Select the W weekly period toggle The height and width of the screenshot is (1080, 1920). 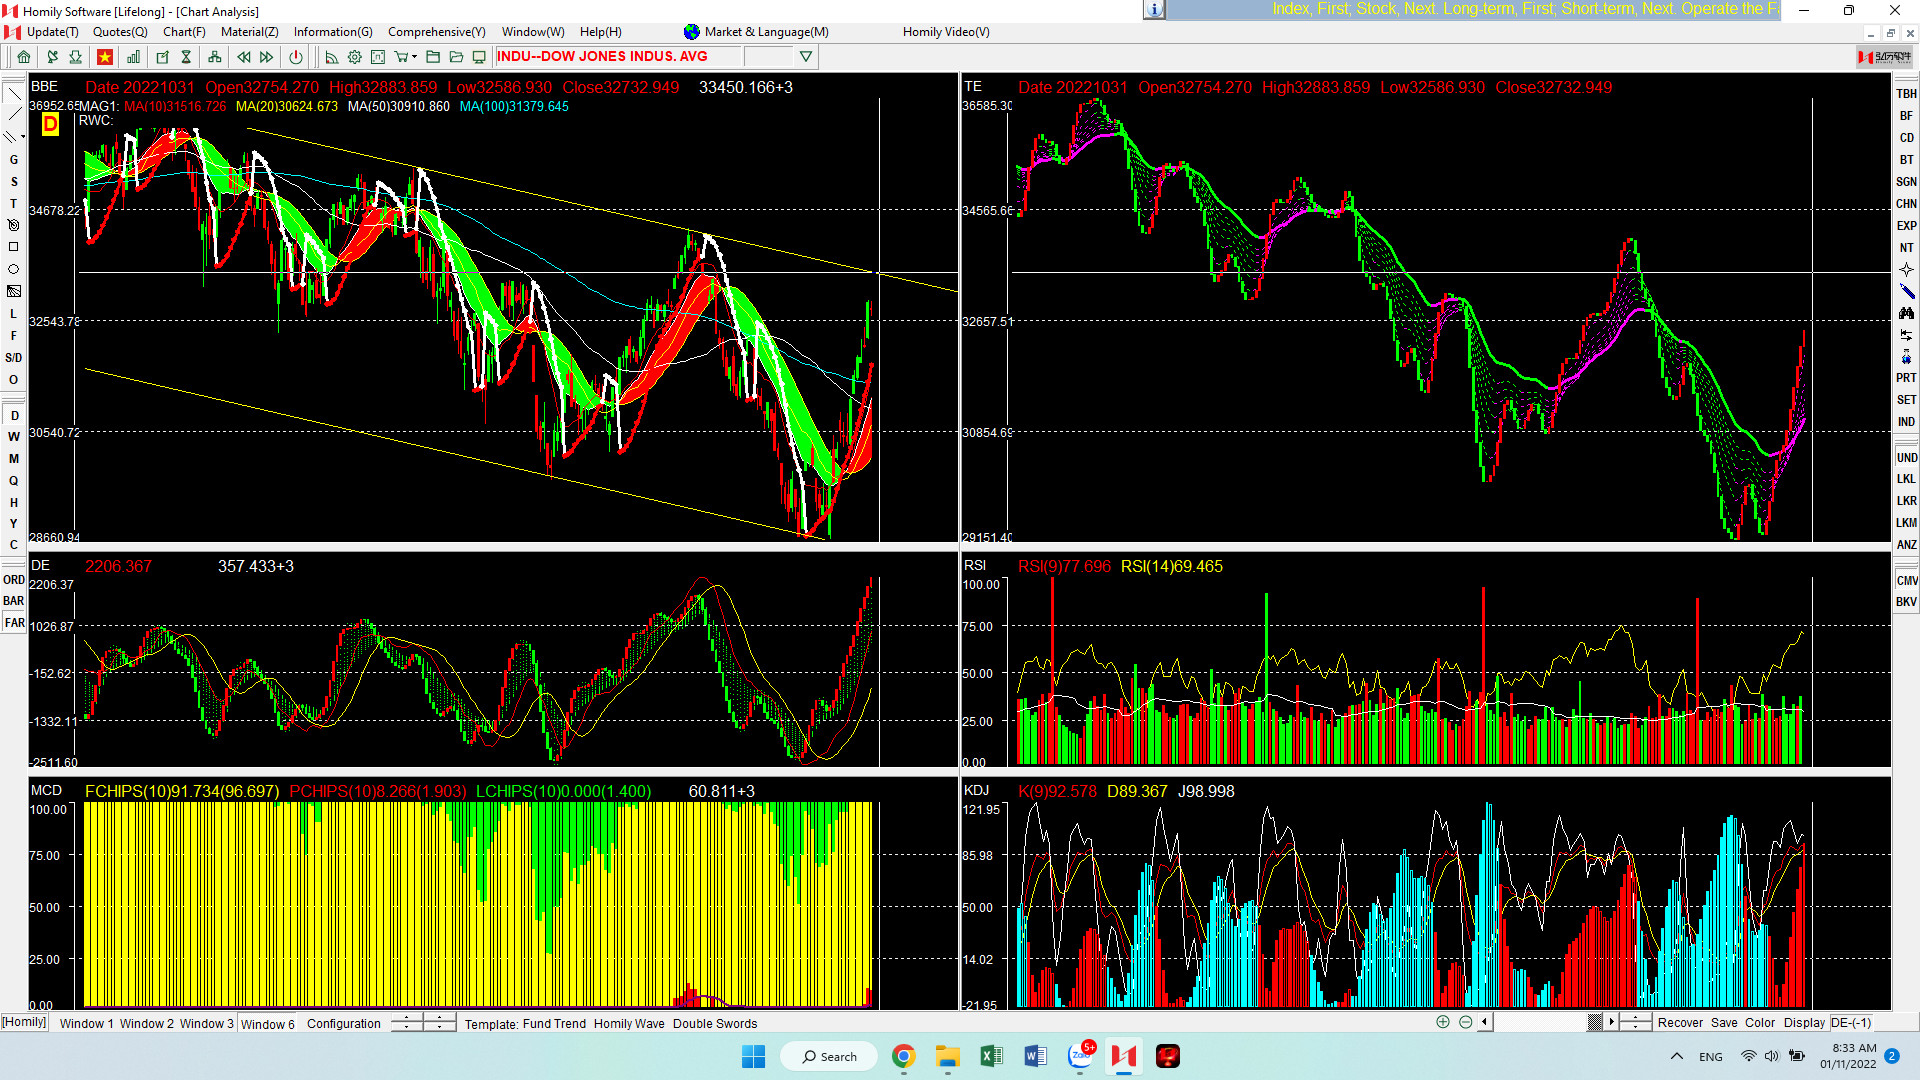pos(14,437)
